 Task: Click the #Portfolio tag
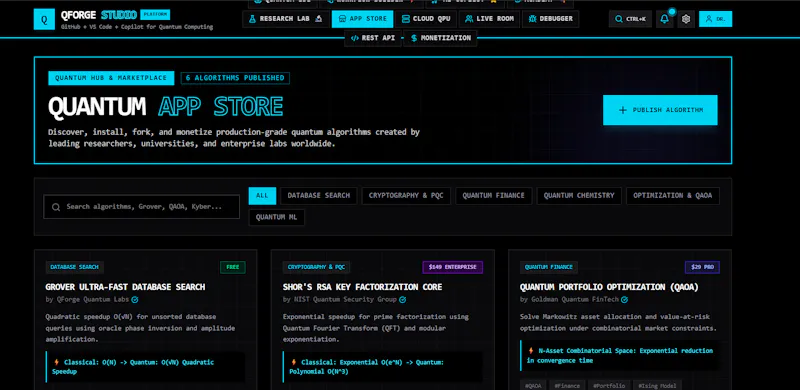coord(609,385)
